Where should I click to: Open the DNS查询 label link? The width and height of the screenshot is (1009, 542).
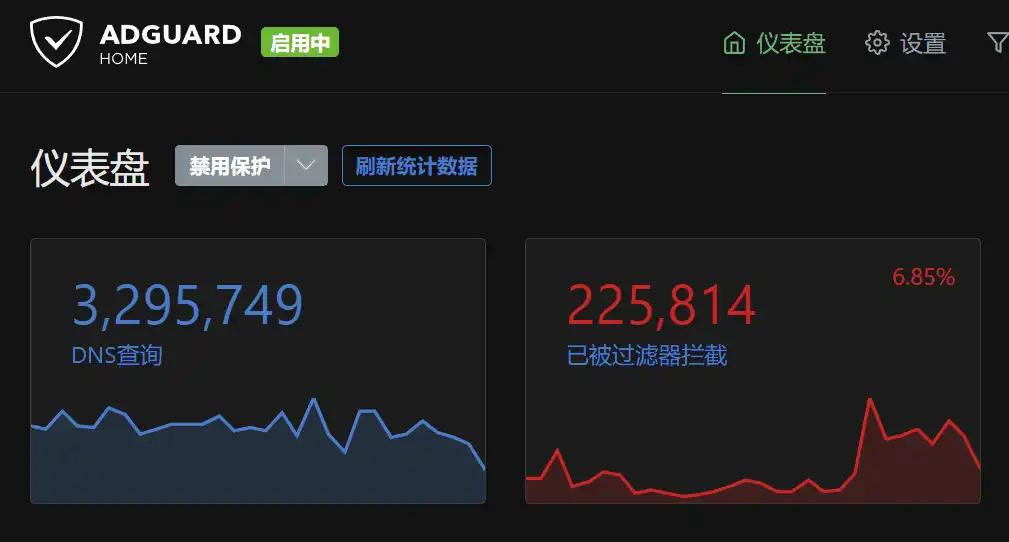coord(117,355)
